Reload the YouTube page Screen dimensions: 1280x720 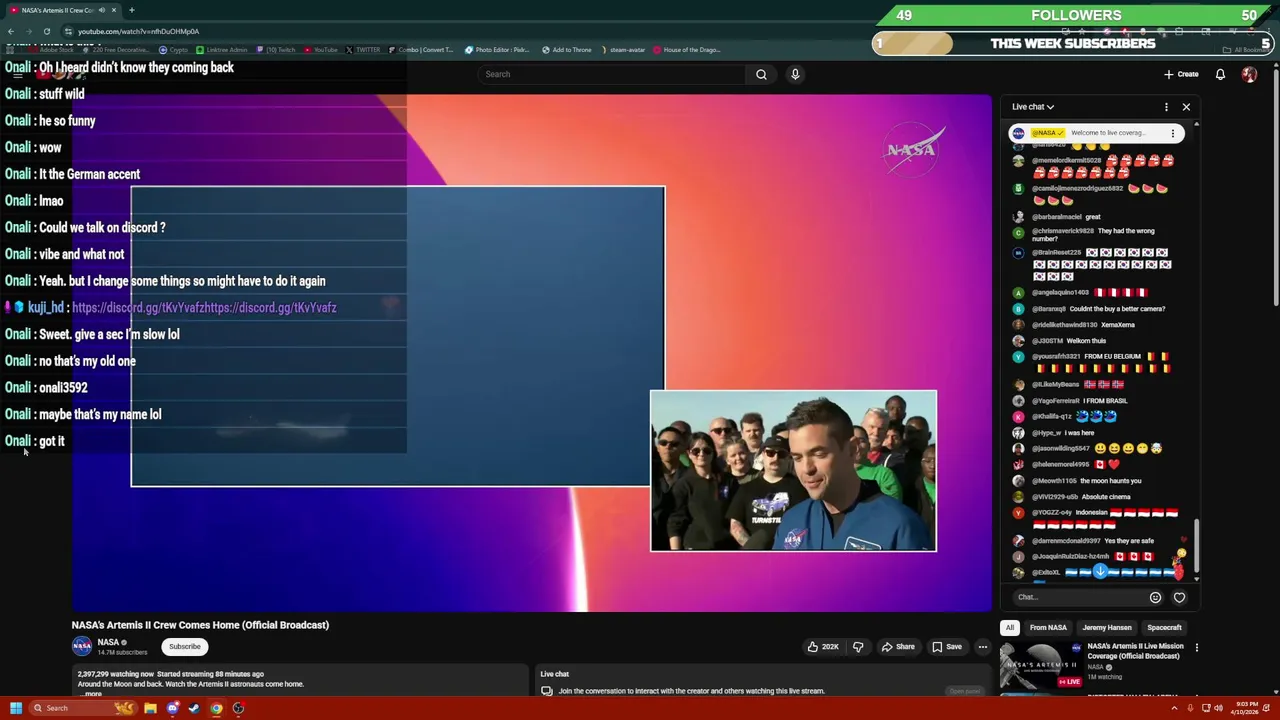tap(46, 31)
